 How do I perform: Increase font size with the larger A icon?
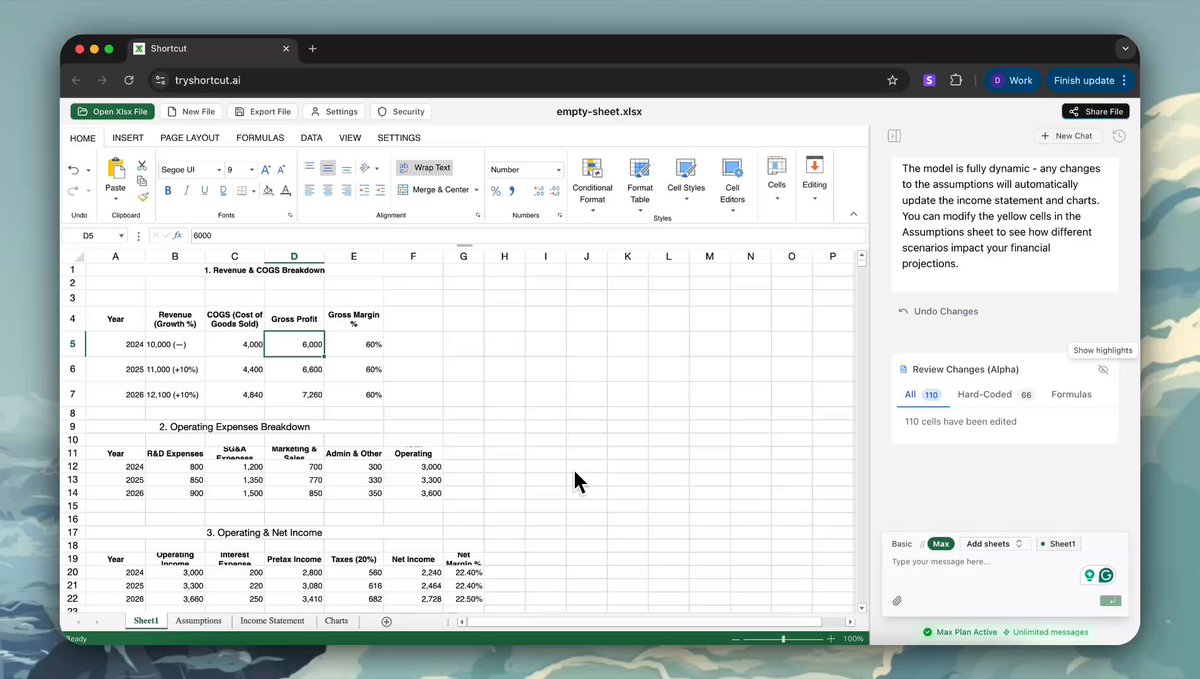coord(266,170)
